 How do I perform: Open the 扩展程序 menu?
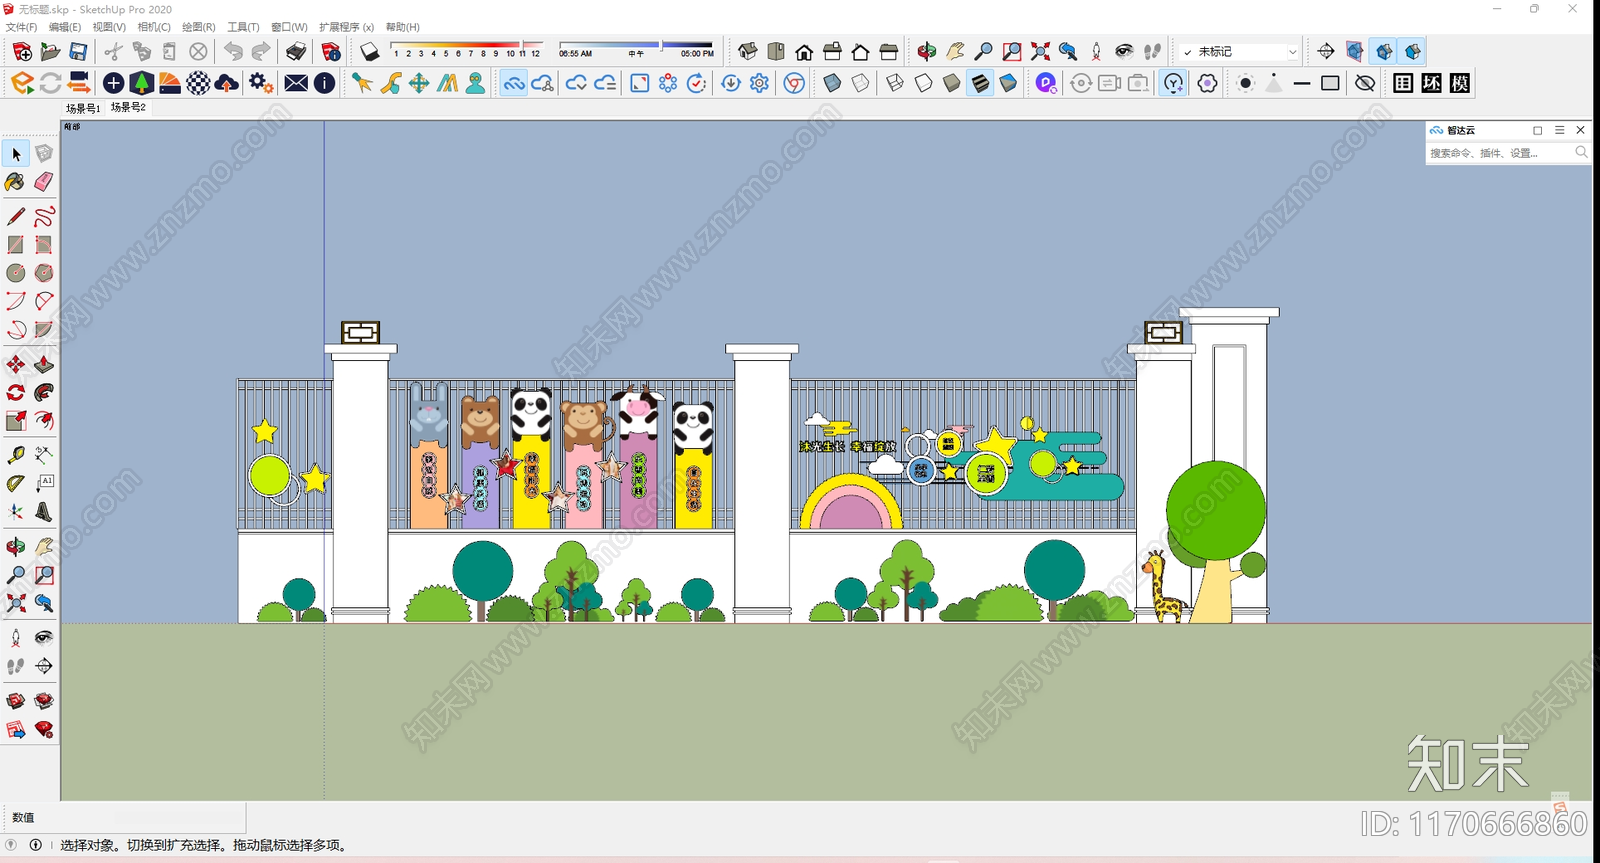point(346,27)
